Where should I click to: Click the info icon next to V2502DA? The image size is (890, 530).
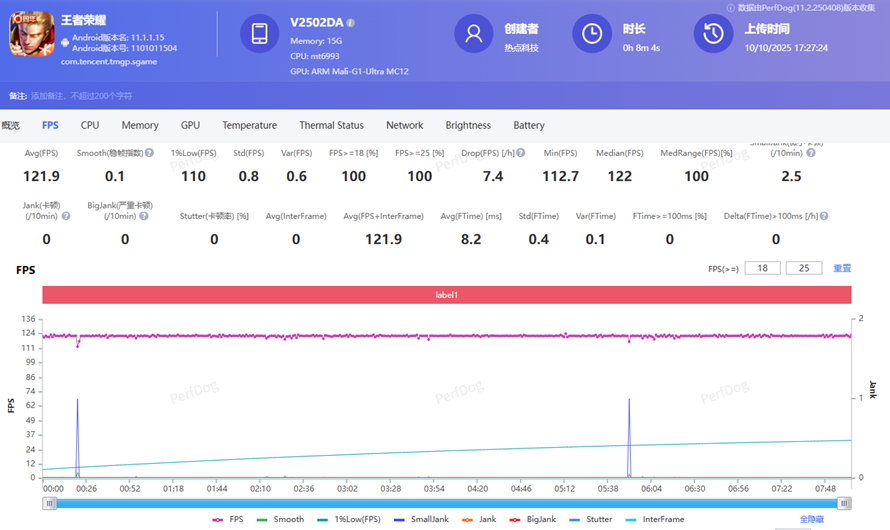coord(351,23)
